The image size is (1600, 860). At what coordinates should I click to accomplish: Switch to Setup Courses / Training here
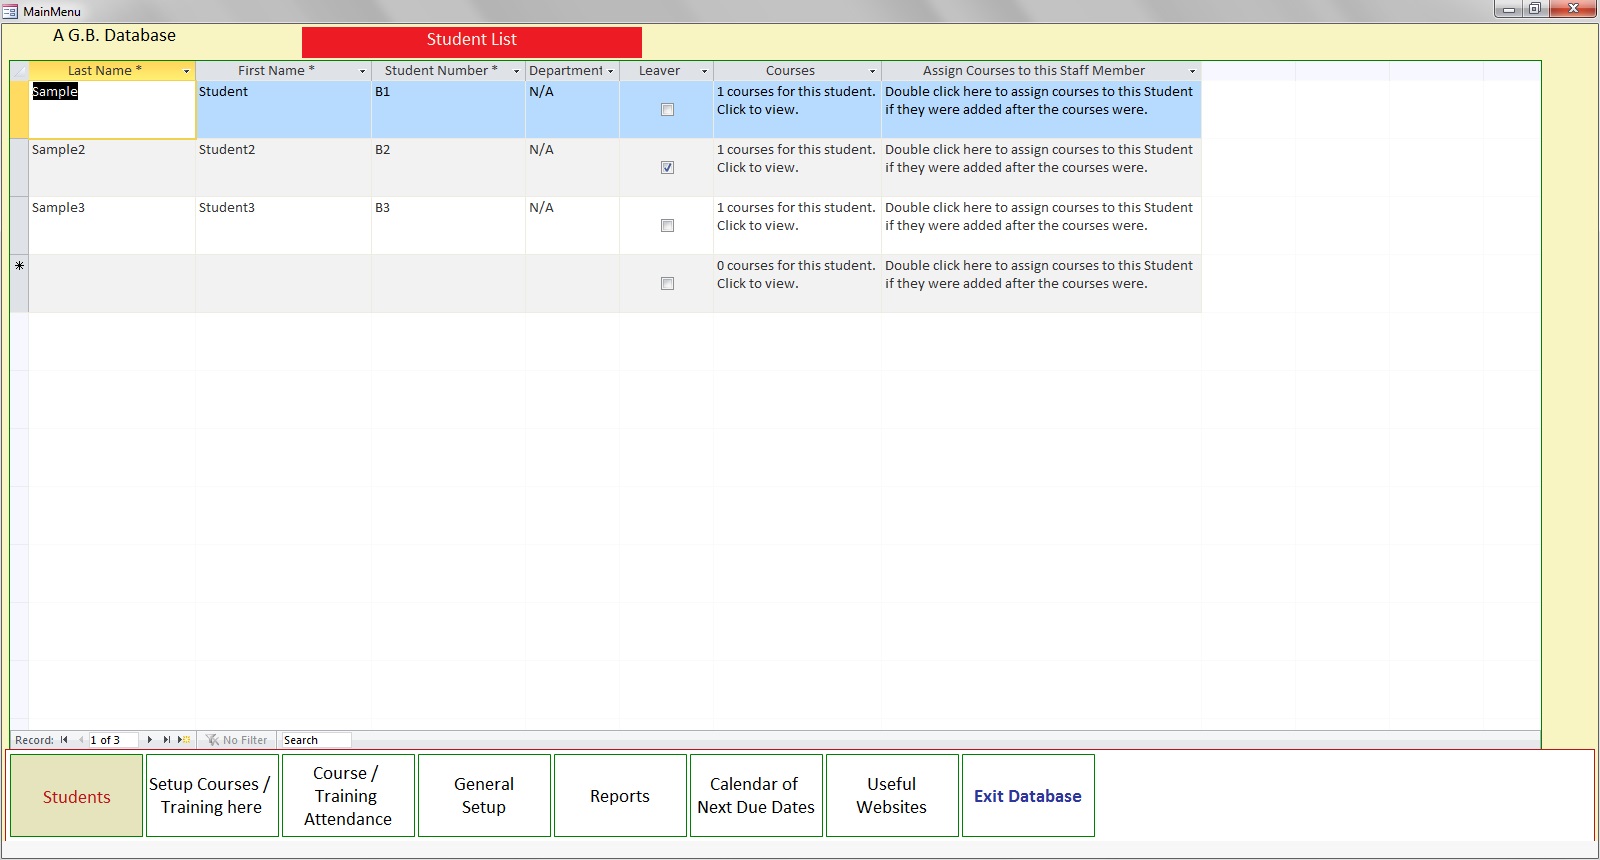pos(212,796)
